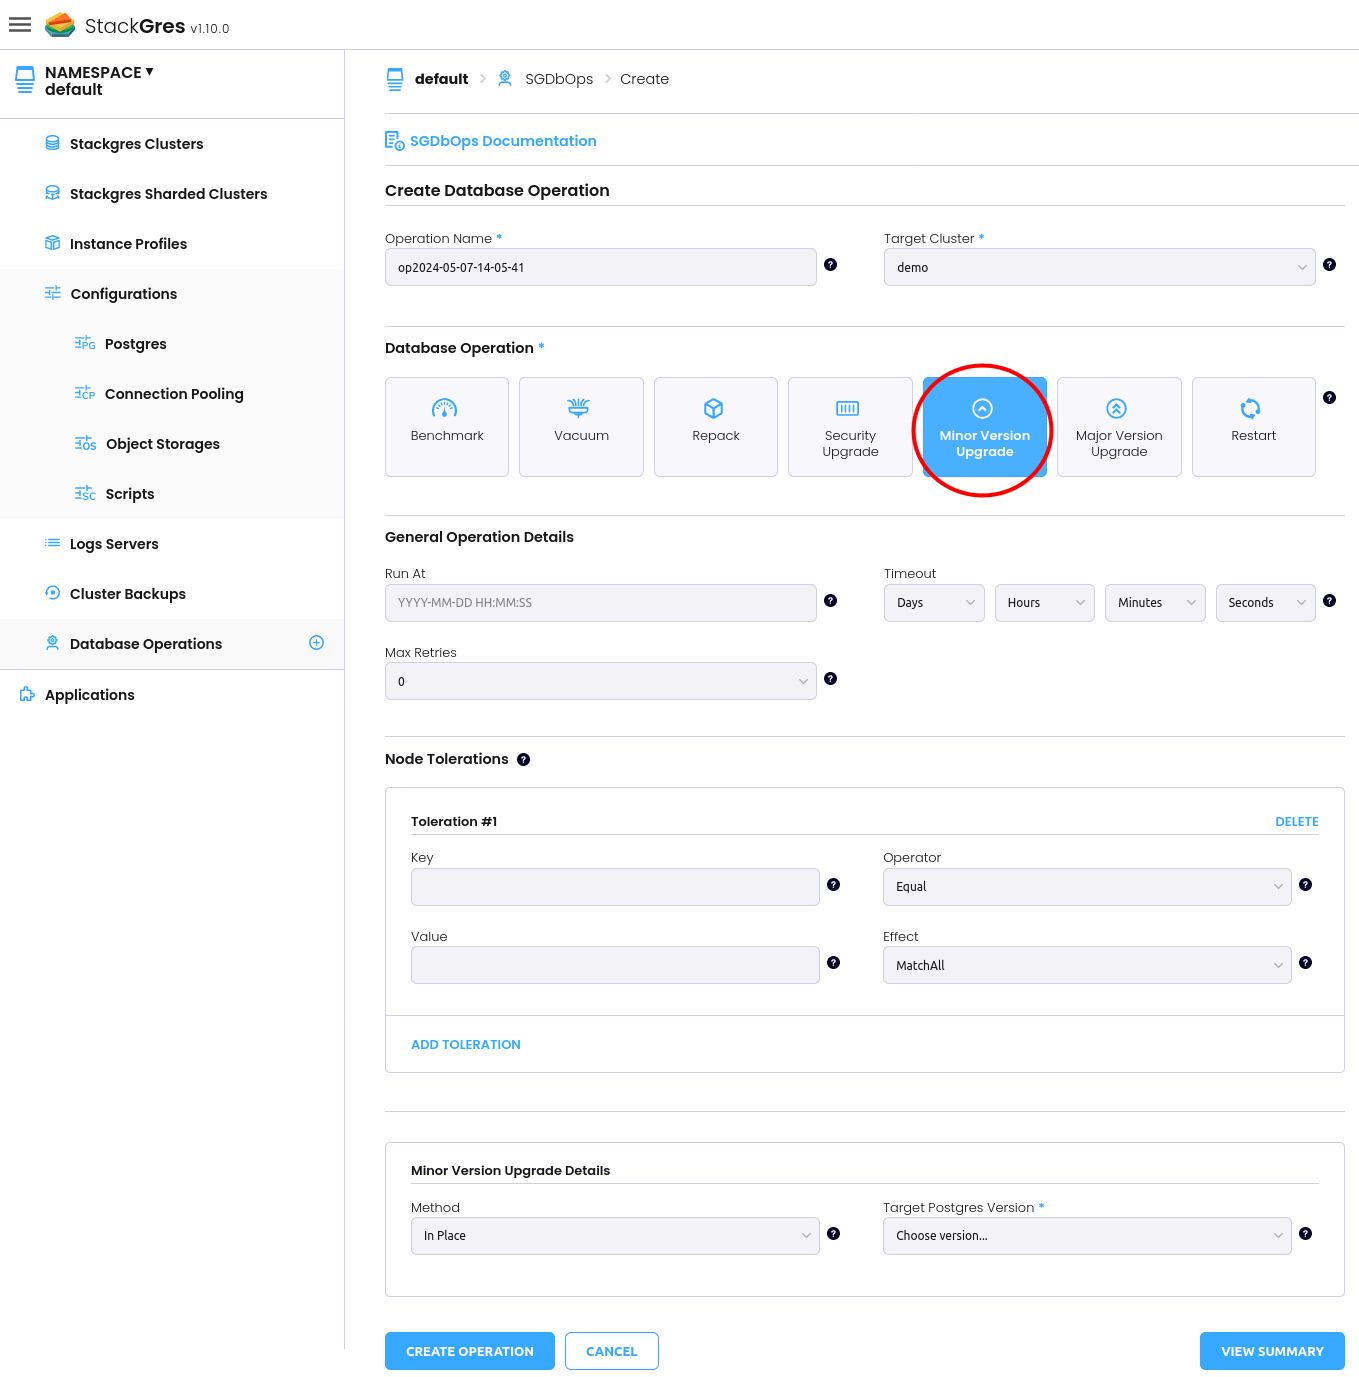Expand the Max Retries dropdown
This screenshot has width=1359, height=1377.
coord(600,682)
